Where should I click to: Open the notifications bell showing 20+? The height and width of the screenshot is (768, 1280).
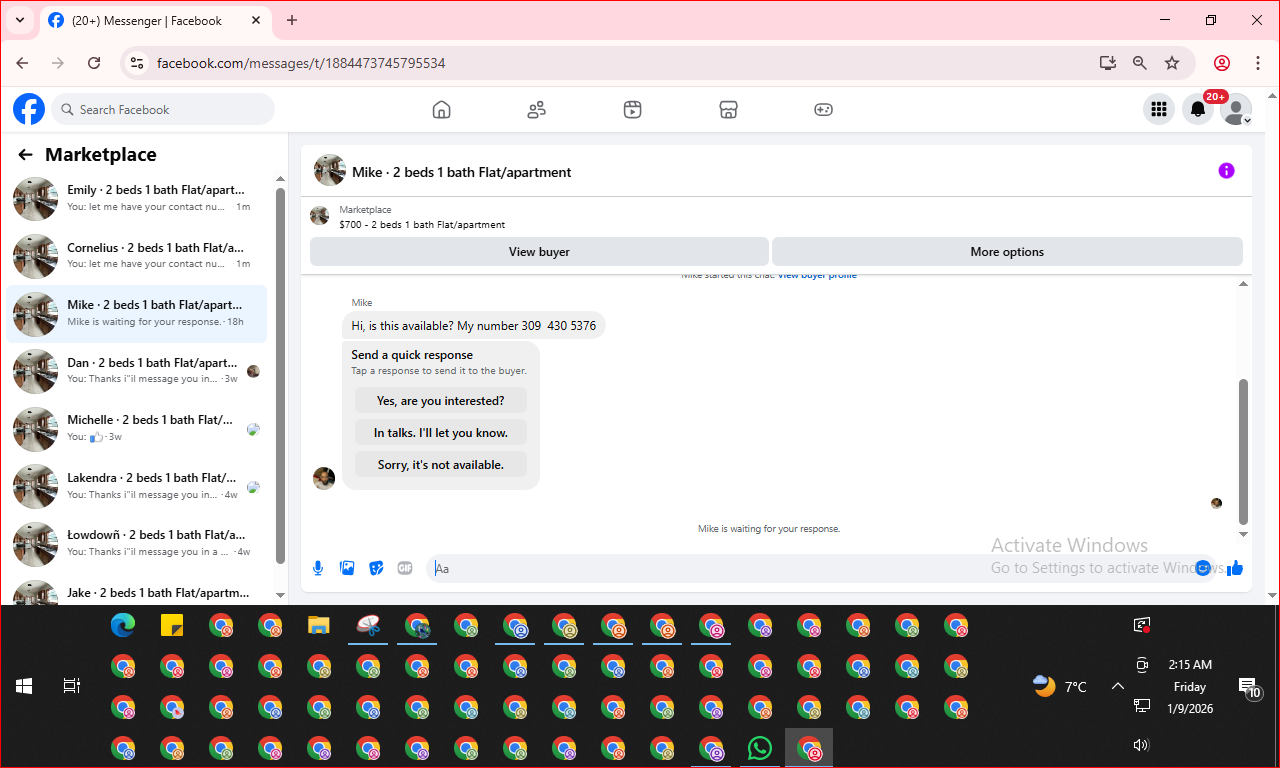1198,110
